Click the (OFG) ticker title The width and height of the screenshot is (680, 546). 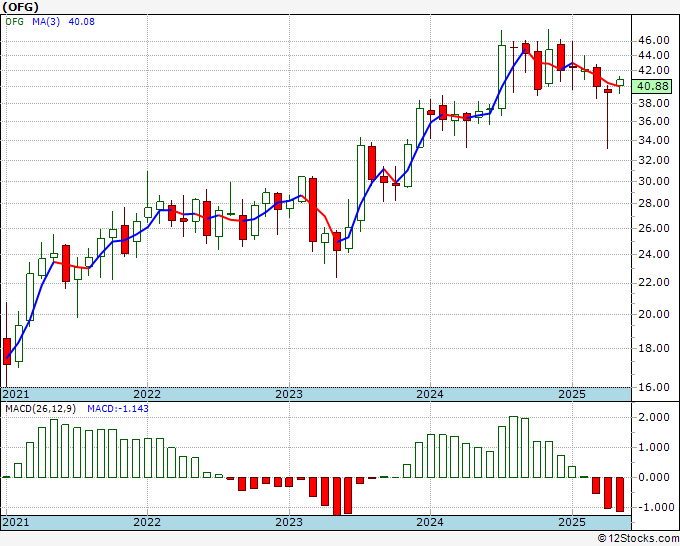pyautogui.click(x=20, y=7)
